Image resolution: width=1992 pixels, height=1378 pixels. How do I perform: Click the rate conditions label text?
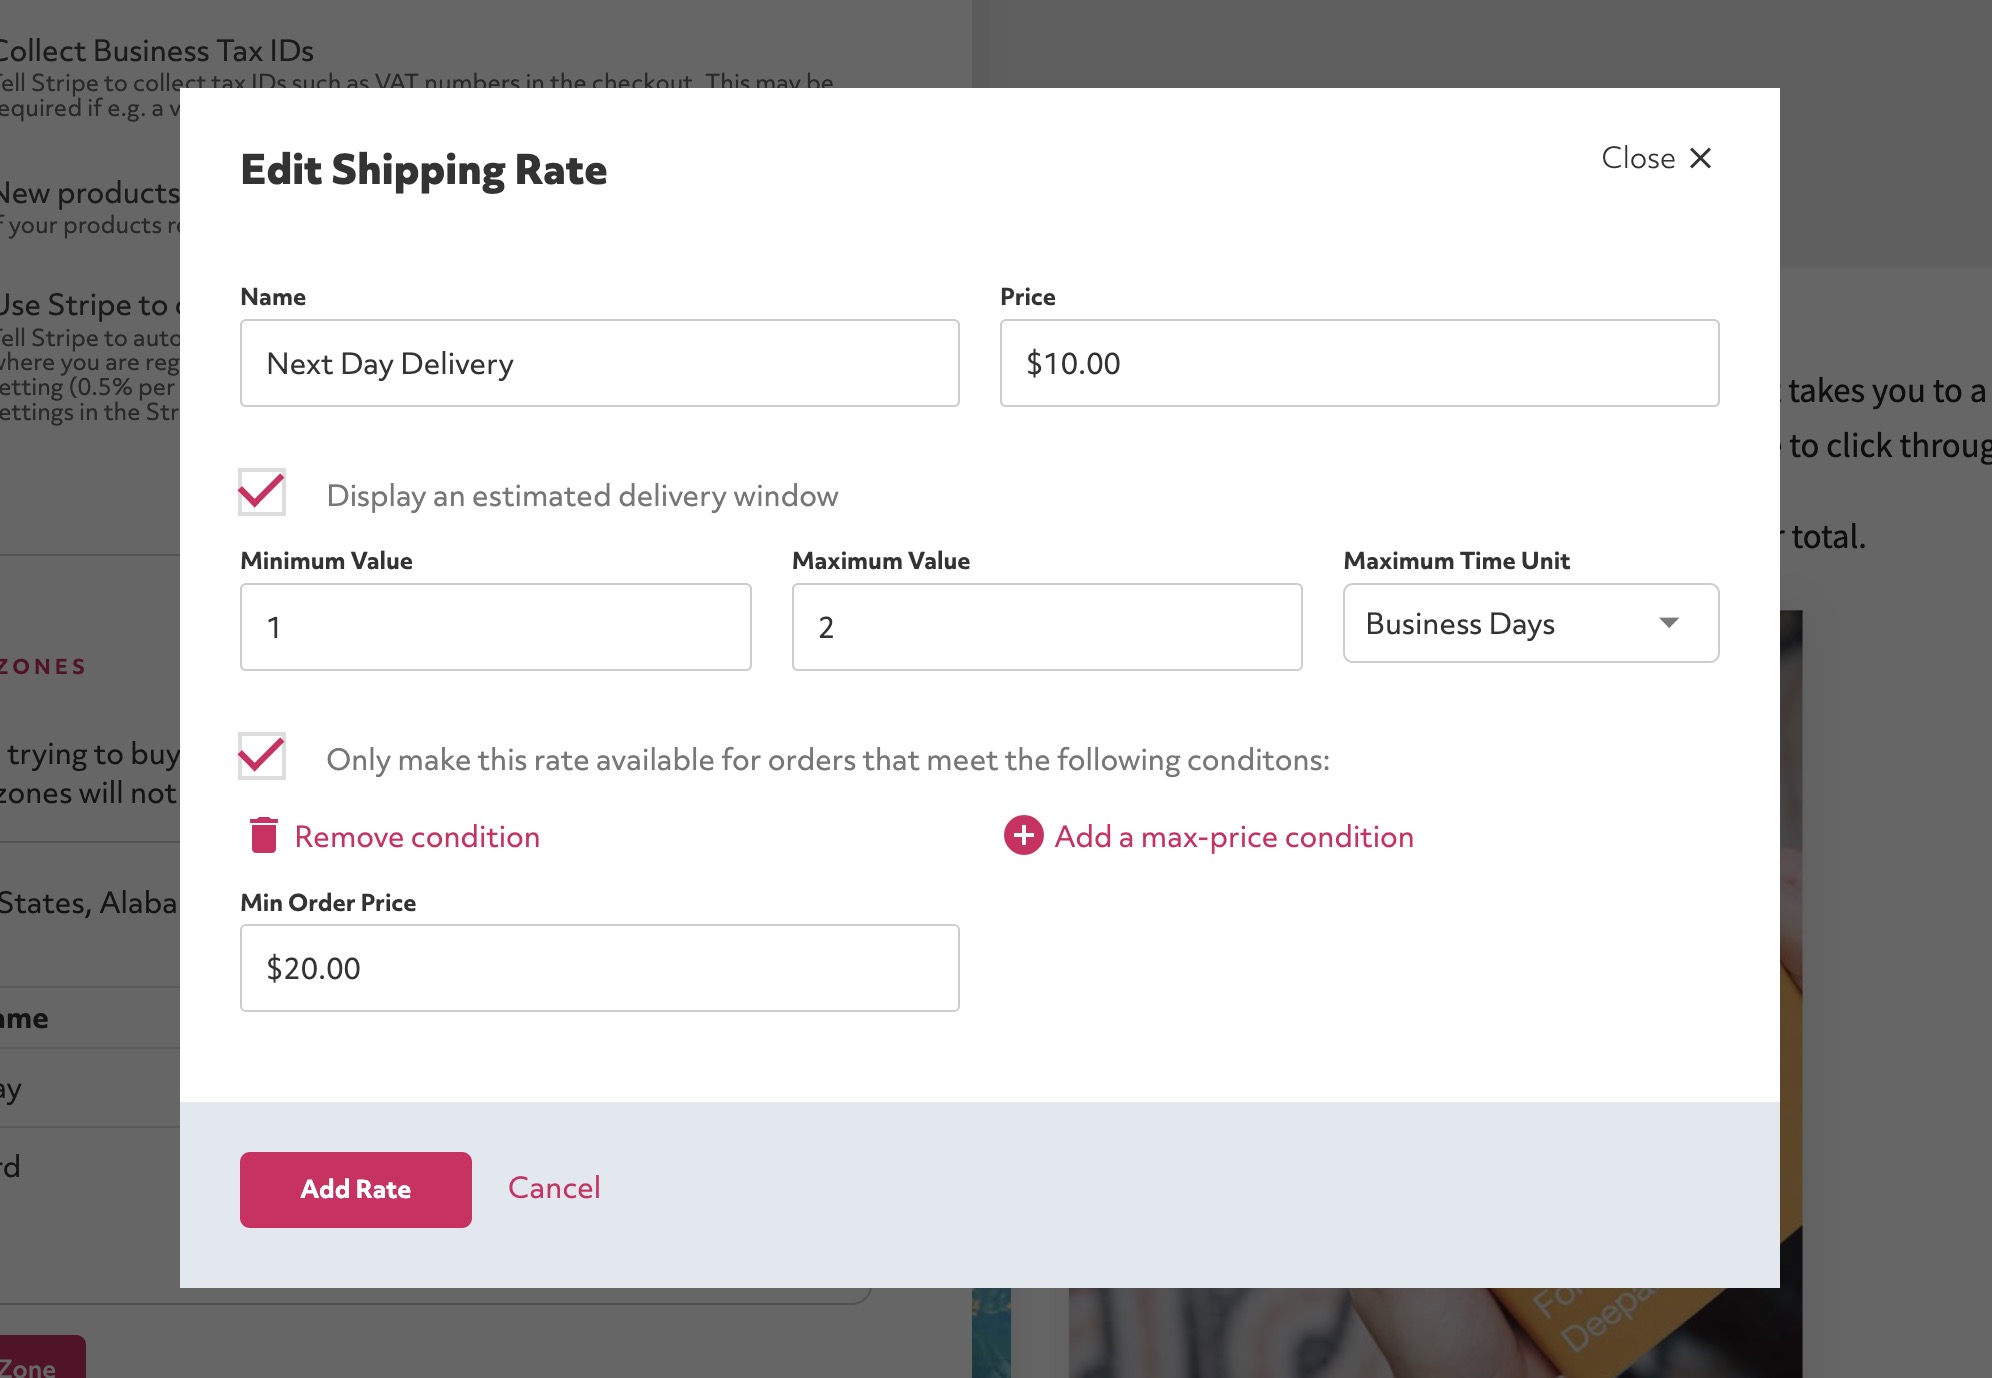[828, 760]
